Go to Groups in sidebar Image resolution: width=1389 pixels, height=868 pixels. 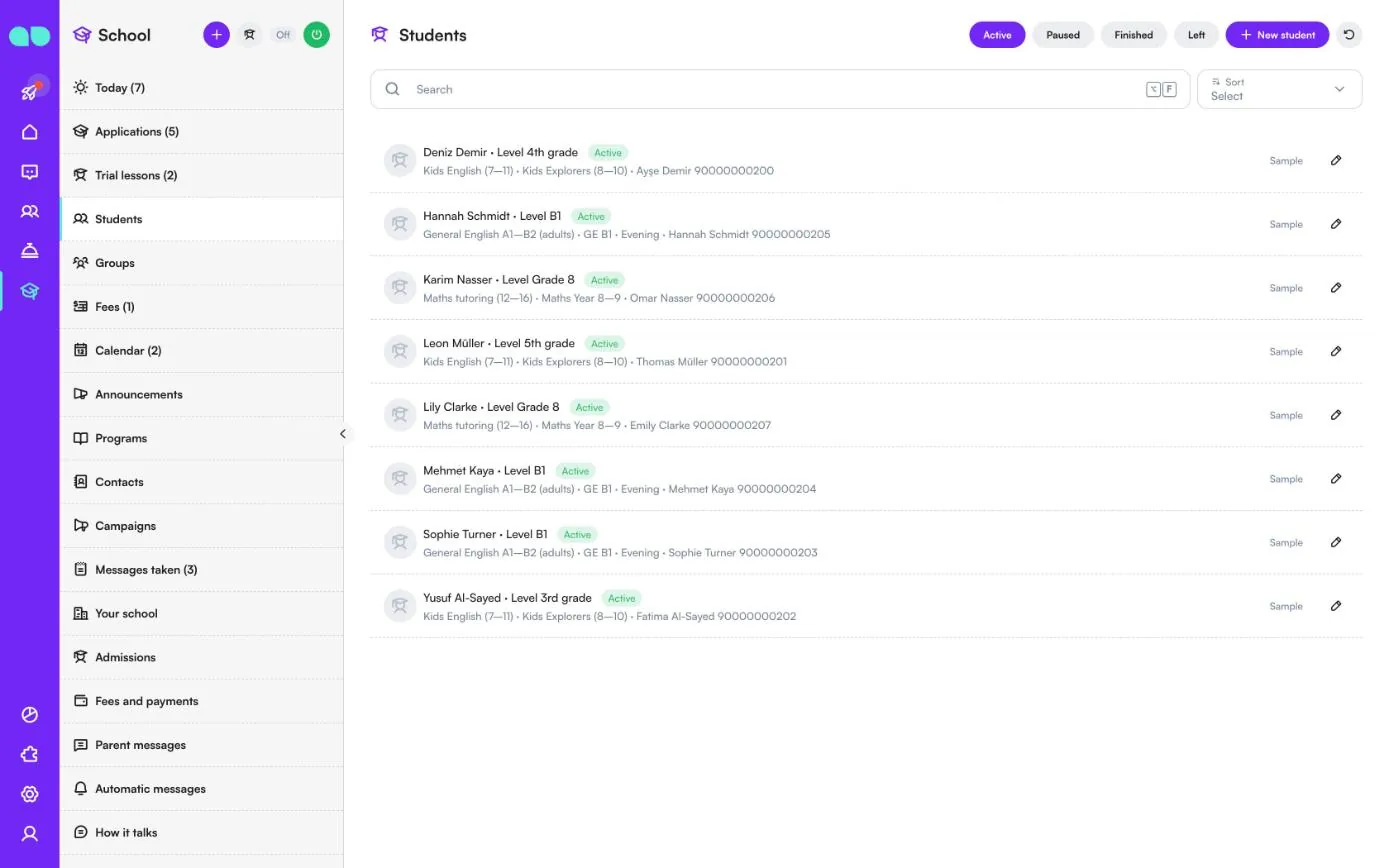[x=201, y=263]
